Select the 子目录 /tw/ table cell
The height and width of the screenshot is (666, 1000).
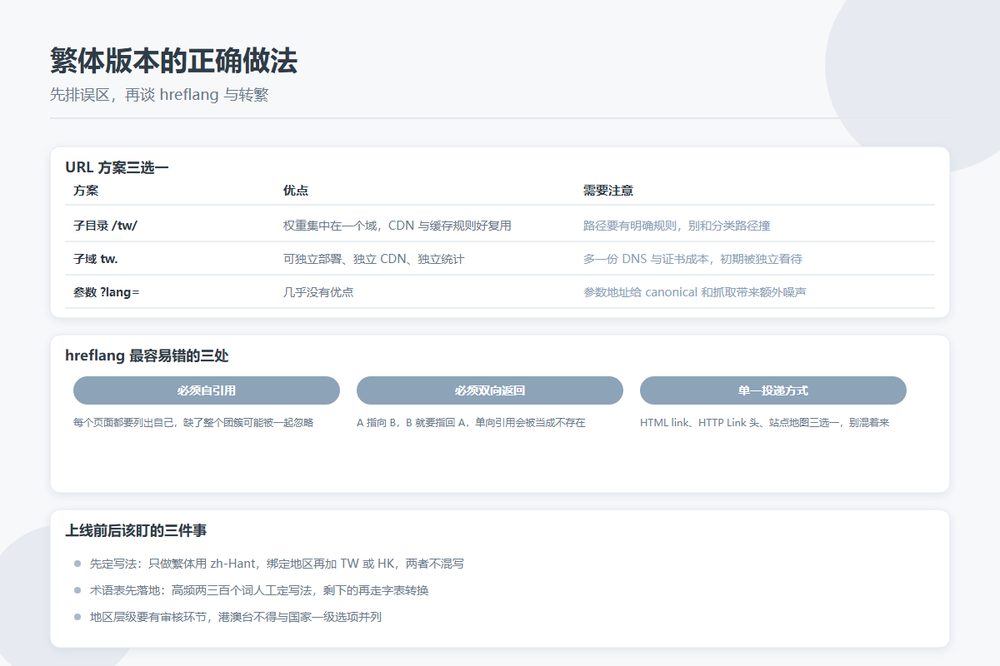(105, 225)
